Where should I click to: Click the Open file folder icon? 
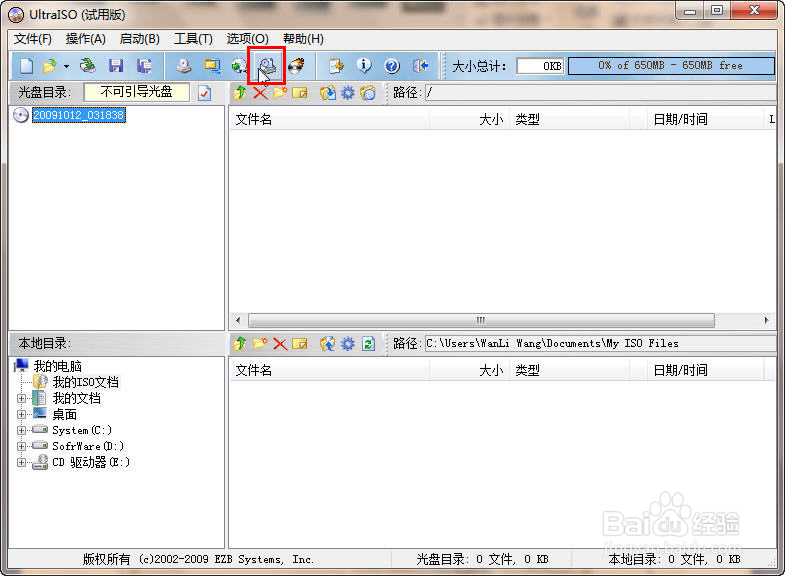coord(50,66)
